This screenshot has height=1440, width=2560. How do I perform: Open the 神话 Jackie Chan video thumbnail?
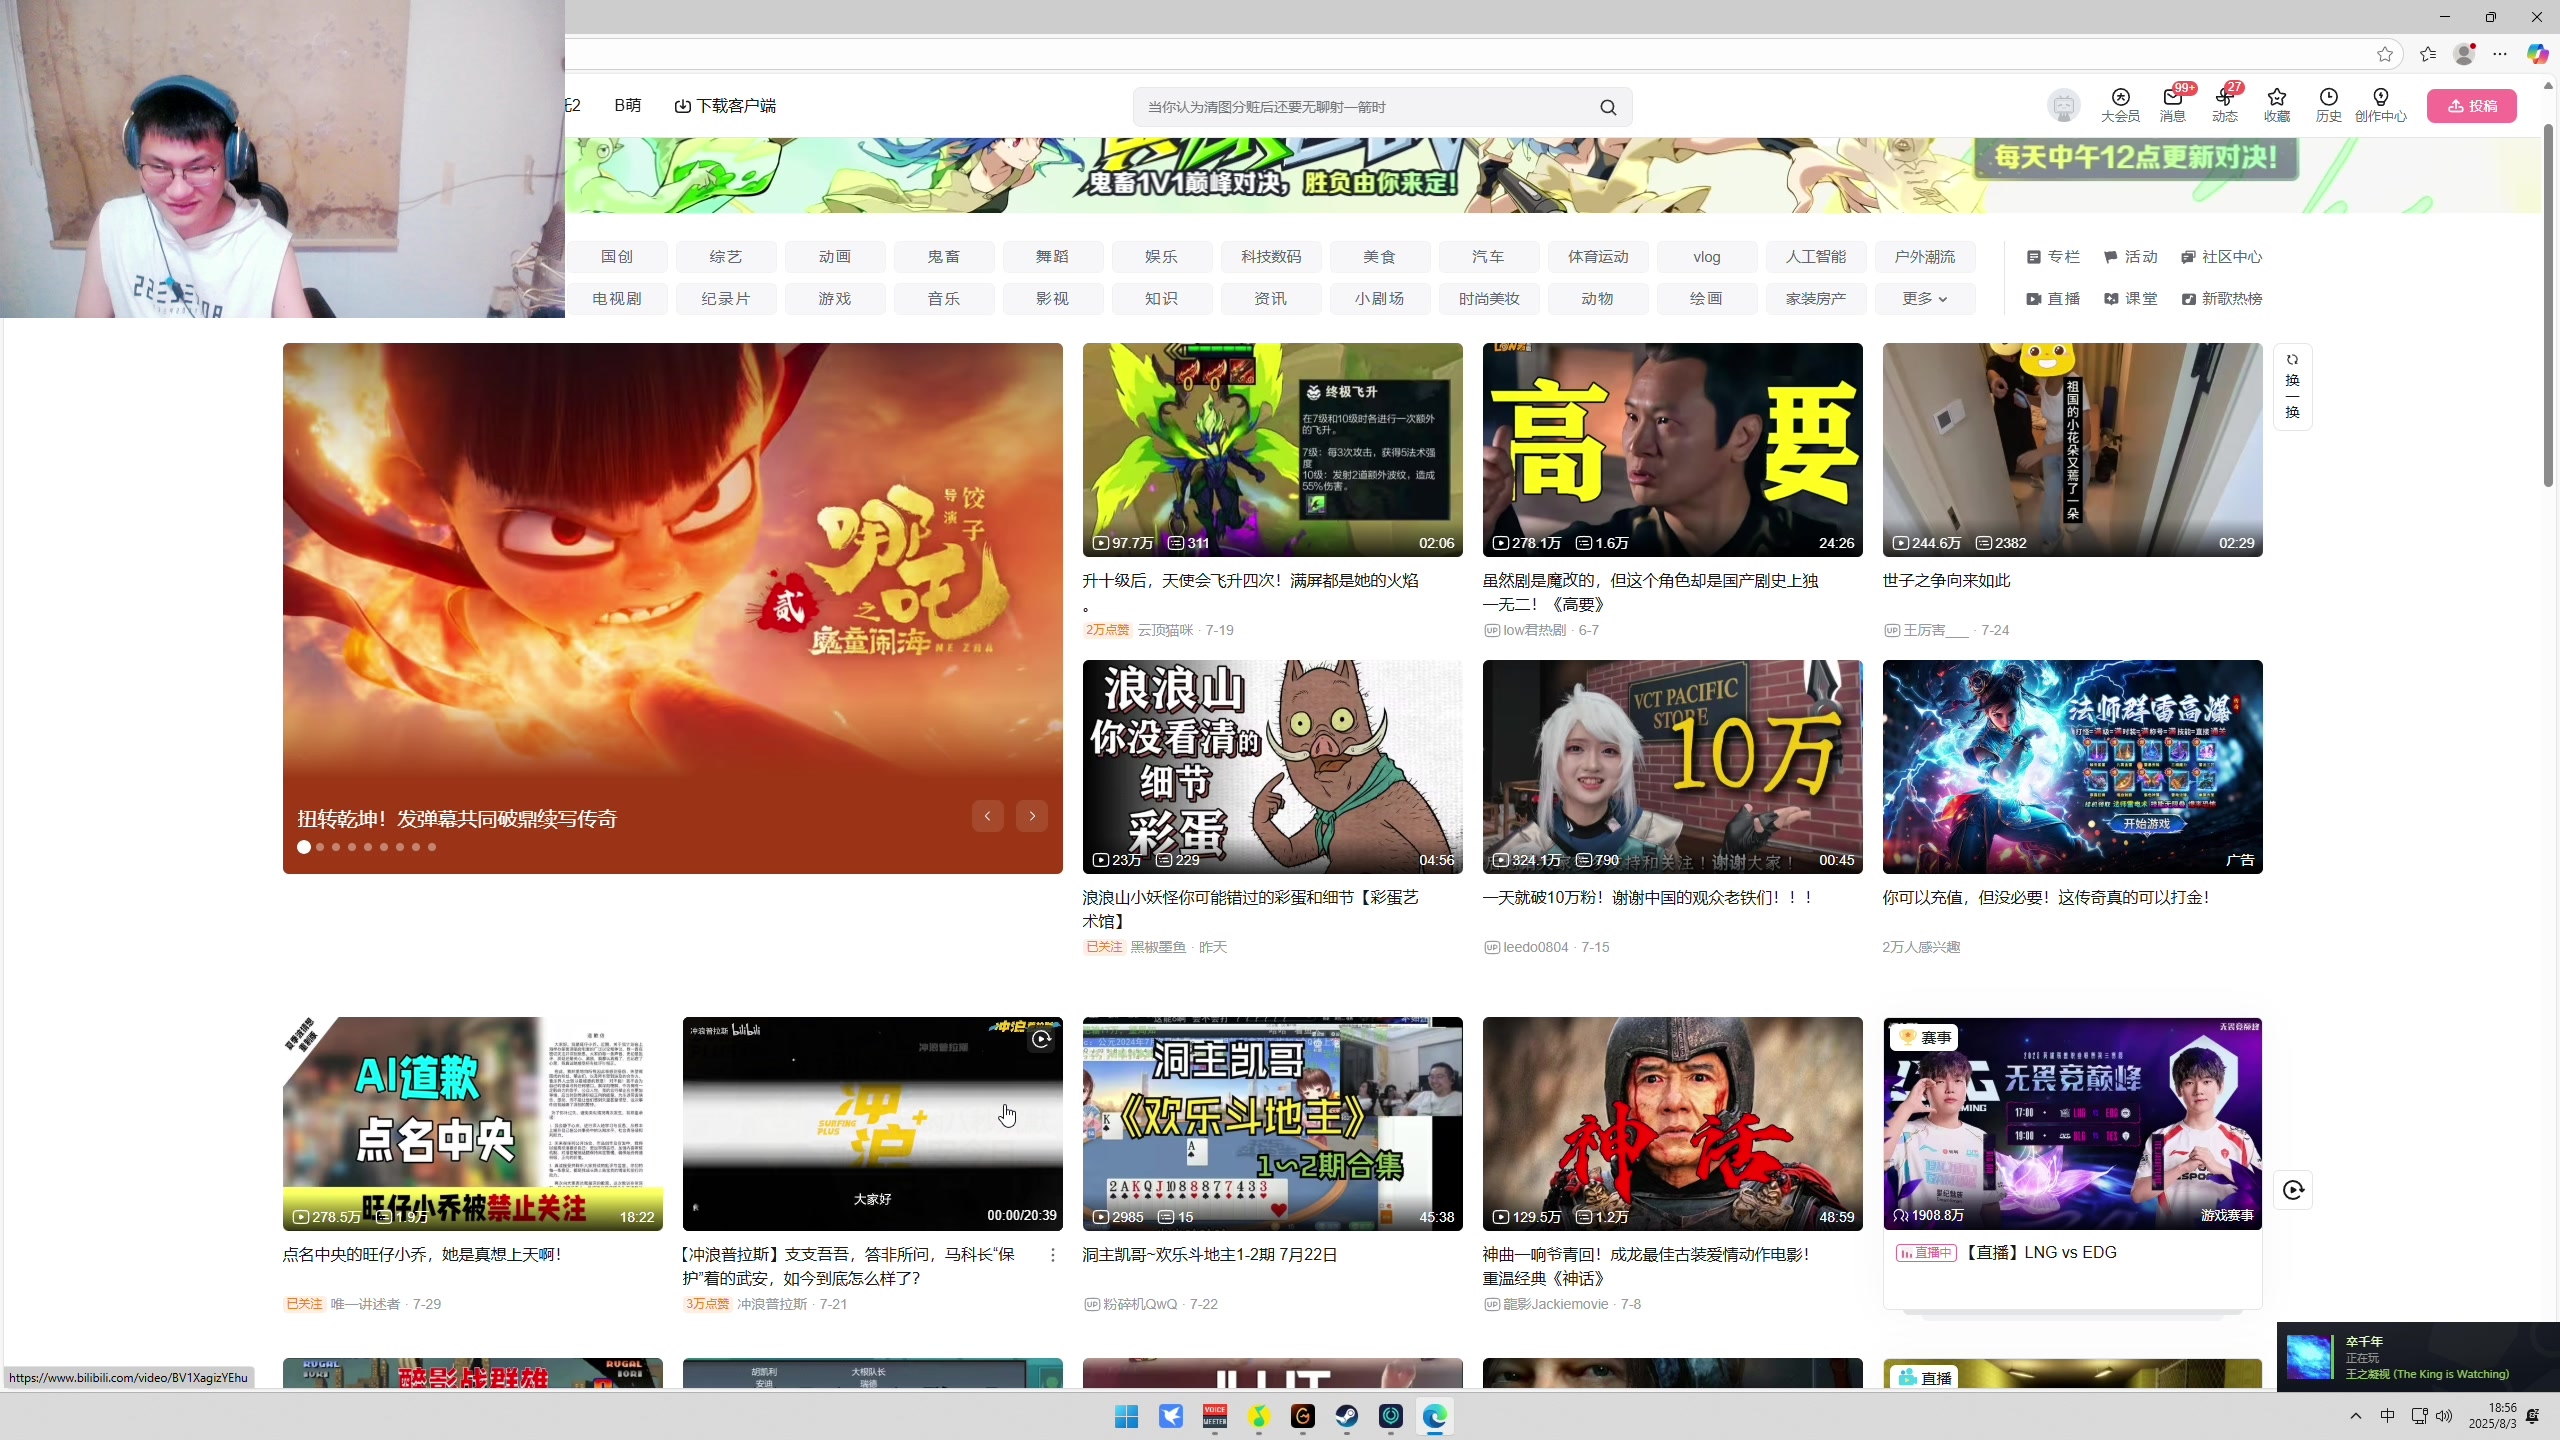pos(1672,1124)
